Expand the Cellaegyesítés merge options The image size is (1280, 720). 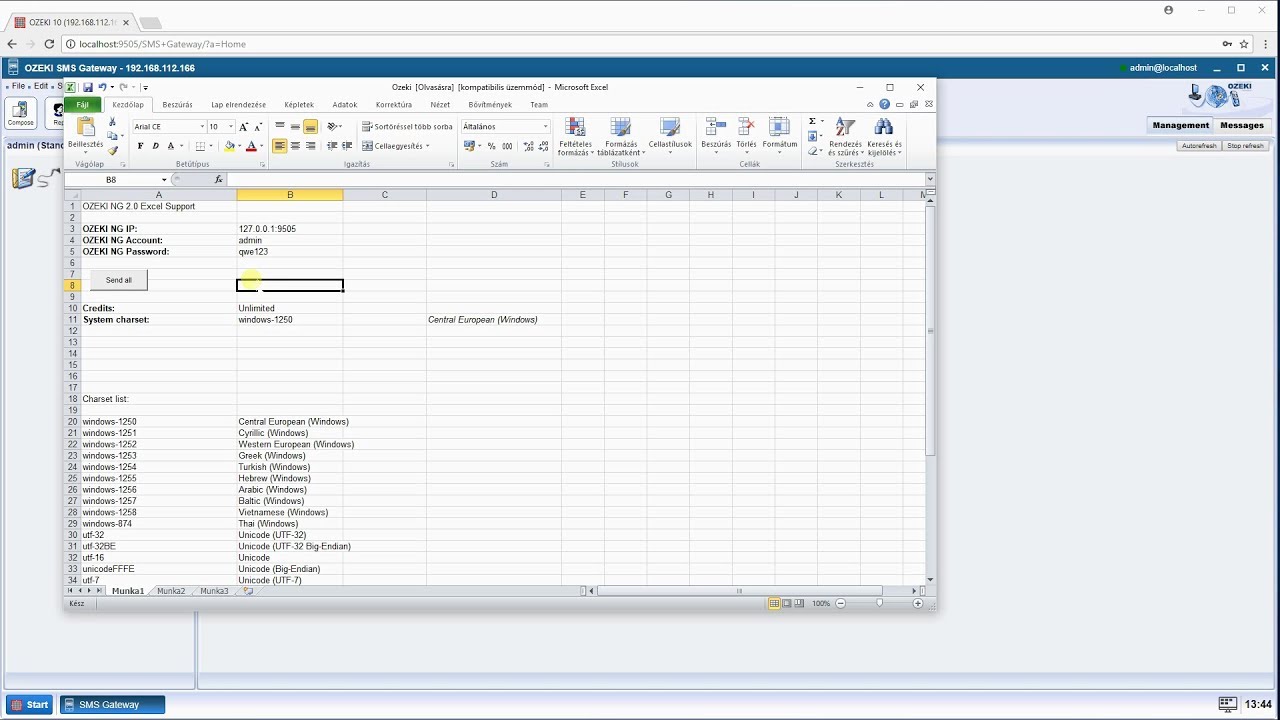click(x=428, y=146)
